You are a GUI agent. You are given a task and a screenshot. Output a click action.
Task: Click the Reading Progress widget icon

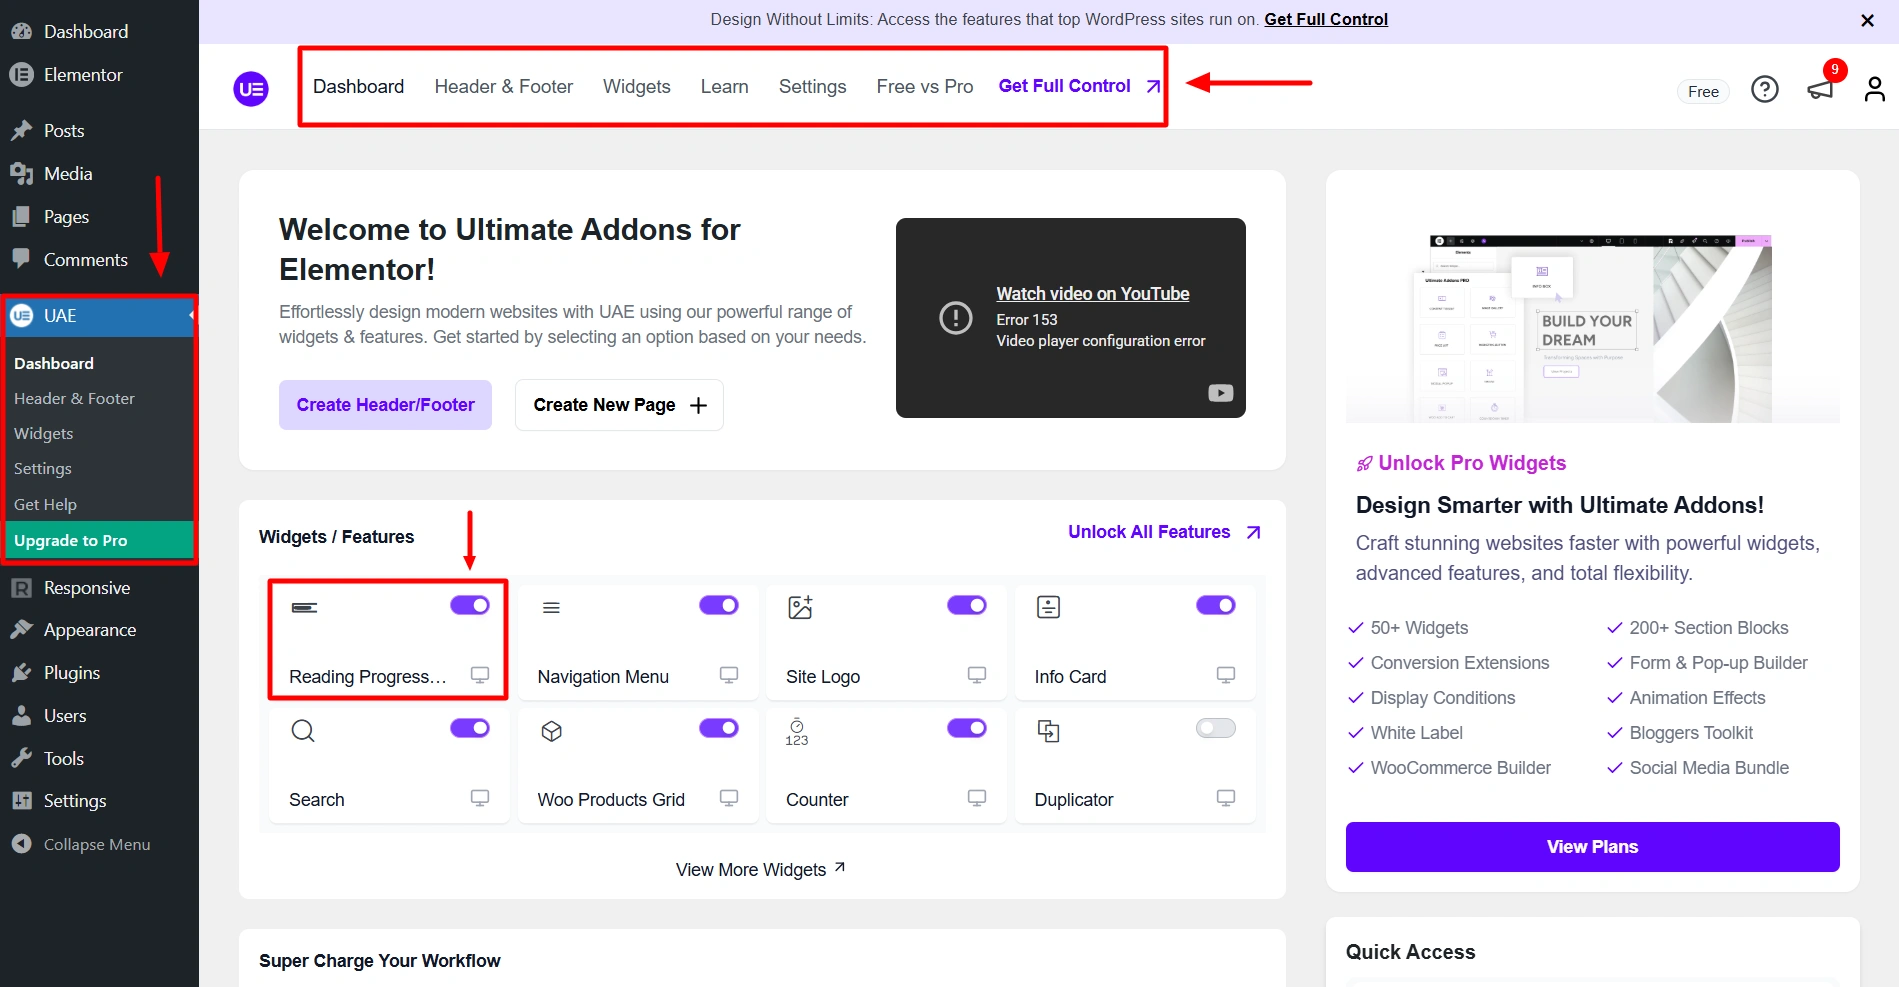304,608
